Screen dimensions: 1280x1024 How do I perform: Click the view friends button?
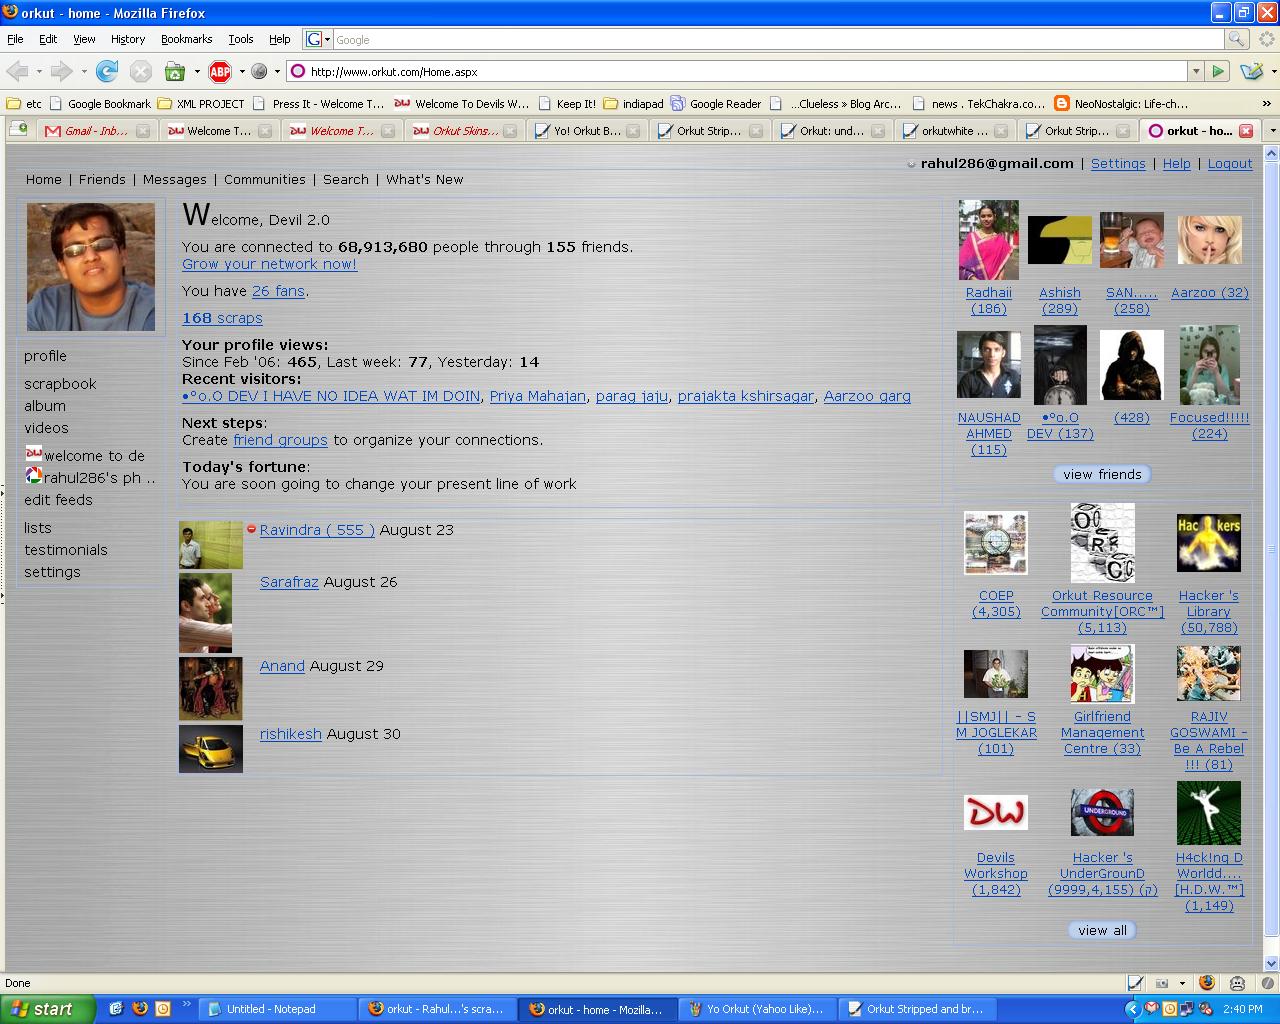tap(1102, 474)
